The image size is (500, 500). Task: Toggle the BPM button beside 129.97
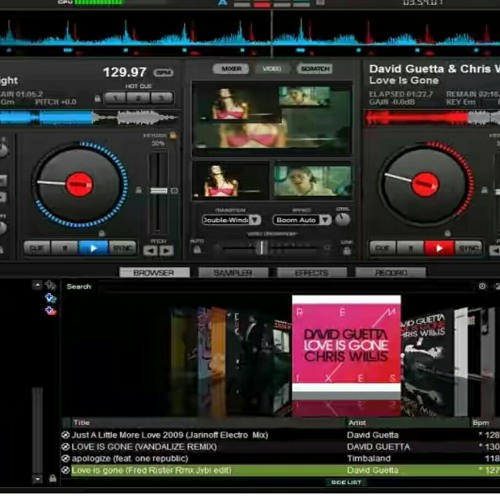[x=163, y=73]
